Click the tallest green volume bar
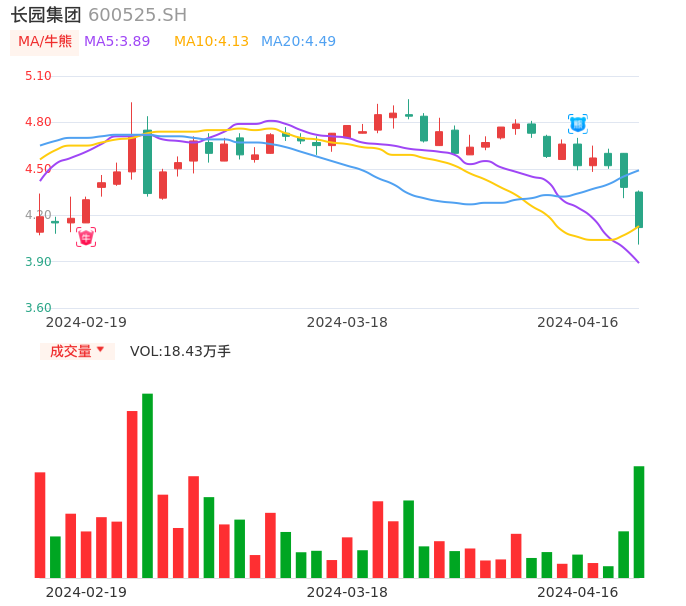The width and height of the screenshot is (686, 606). (x=147, y=485)
